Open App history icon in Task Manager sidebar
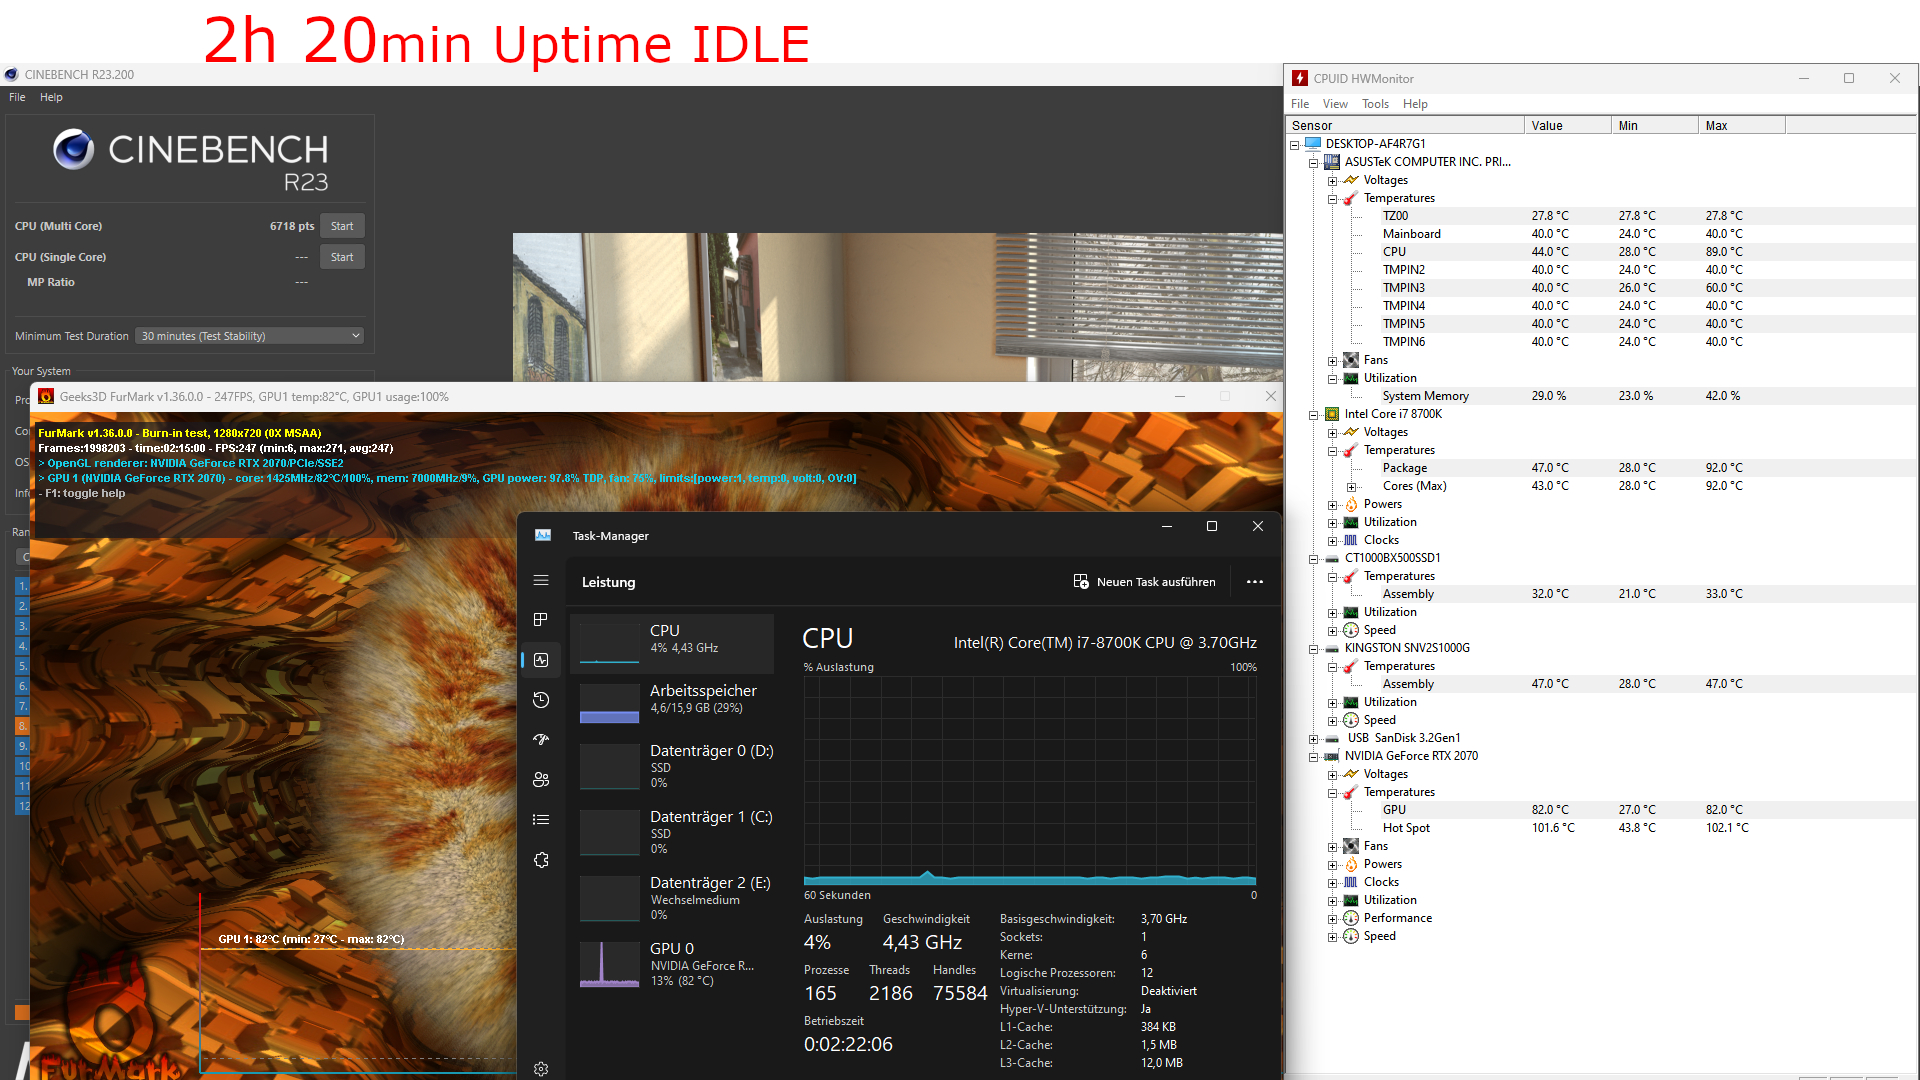This screenshot has height=1080, width=1920. click(x=541, y=700)
